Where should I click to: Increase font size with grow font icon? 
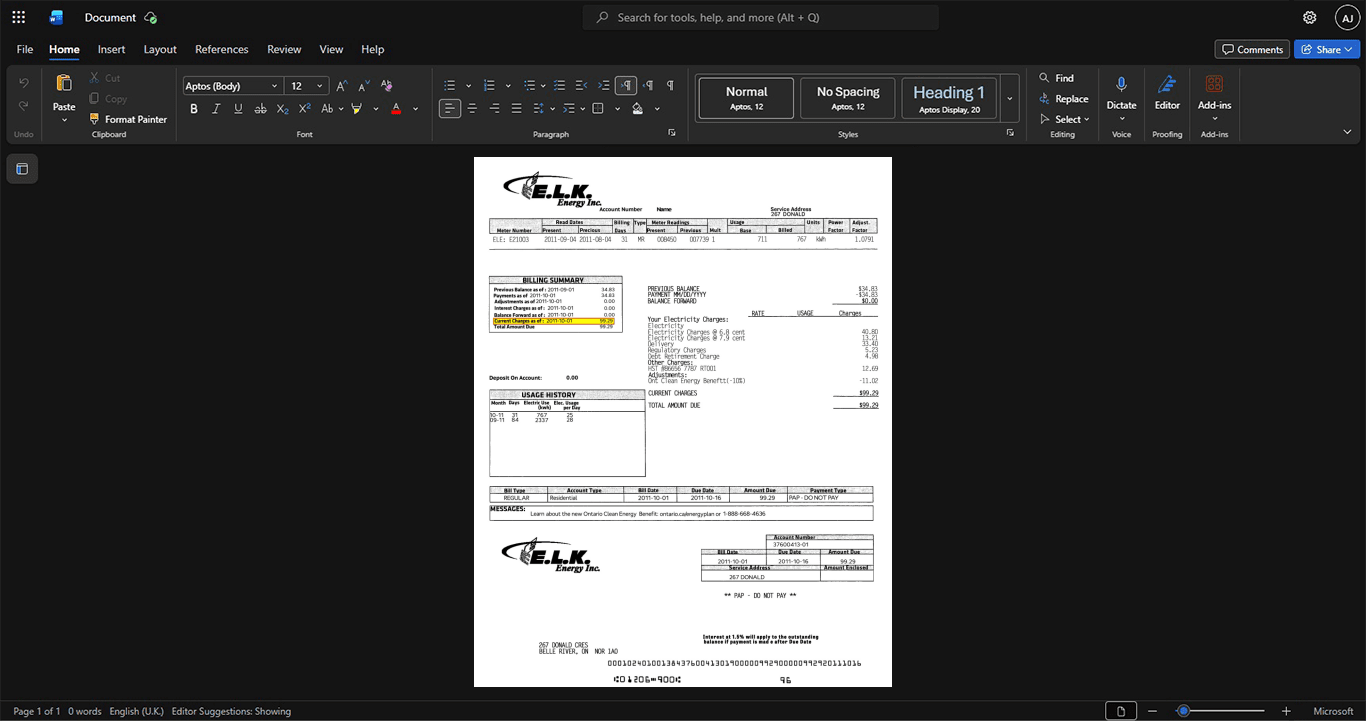342,86
